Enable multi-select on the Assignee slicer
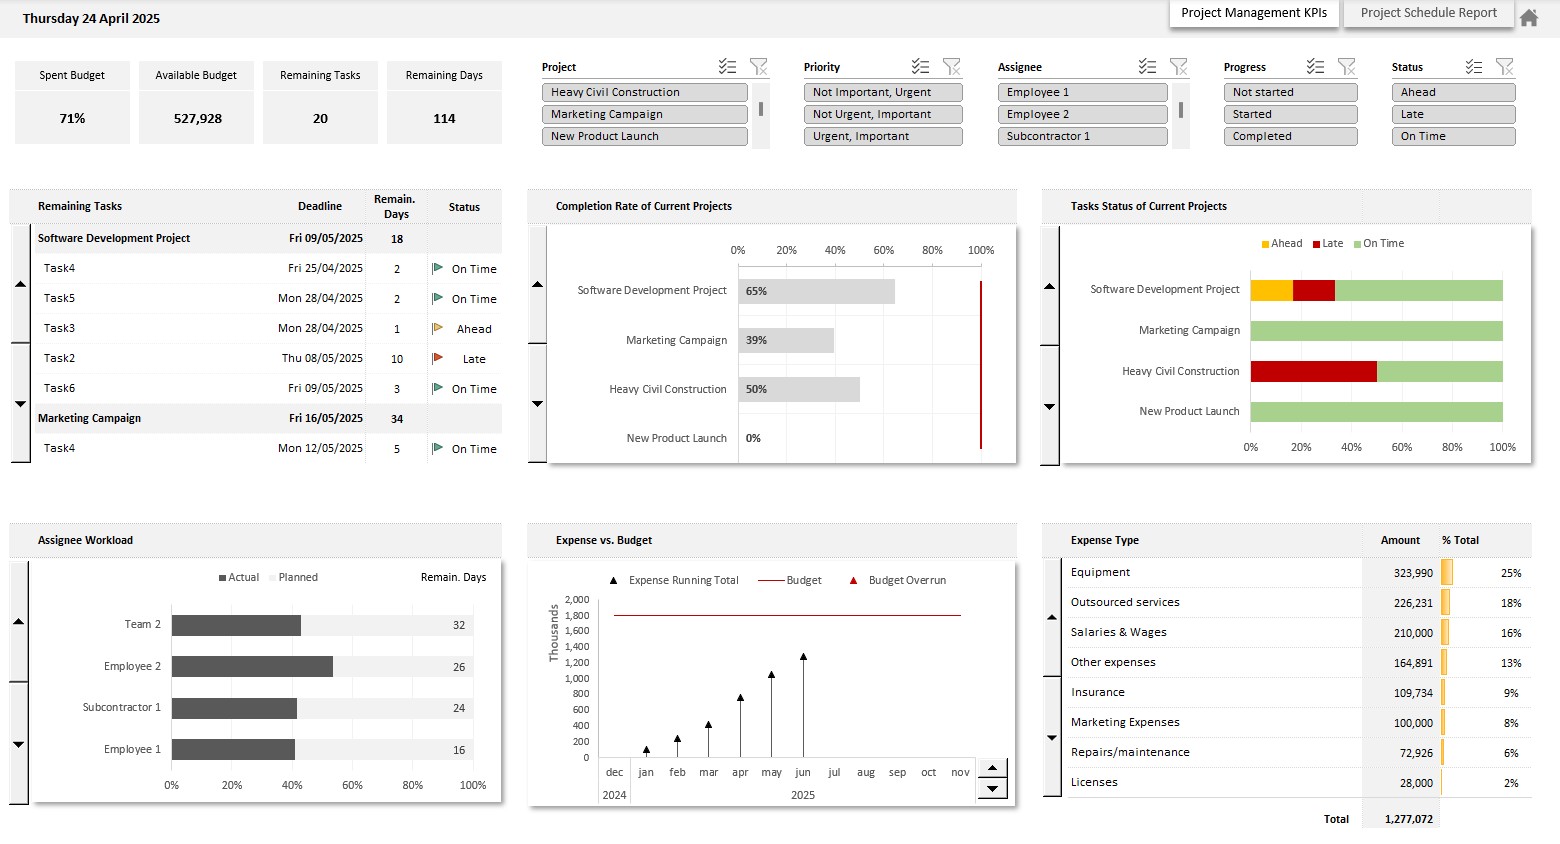The height and width of the screenshot is (844, 1560). pyautogui.click(x=1146, y=66)
